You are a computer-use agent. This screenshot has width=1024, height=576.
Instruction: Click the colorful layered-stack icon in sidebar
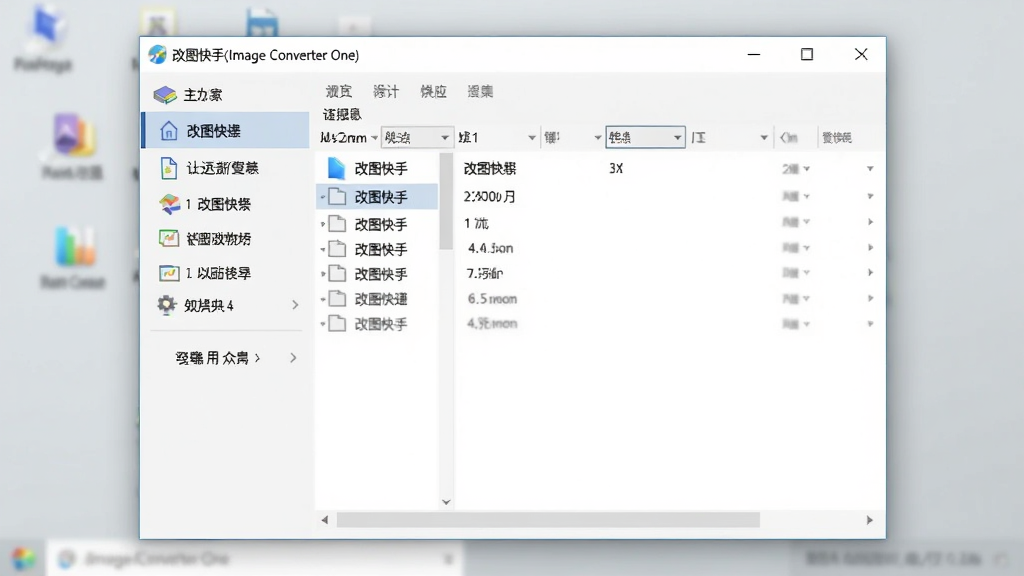[169, 204]
